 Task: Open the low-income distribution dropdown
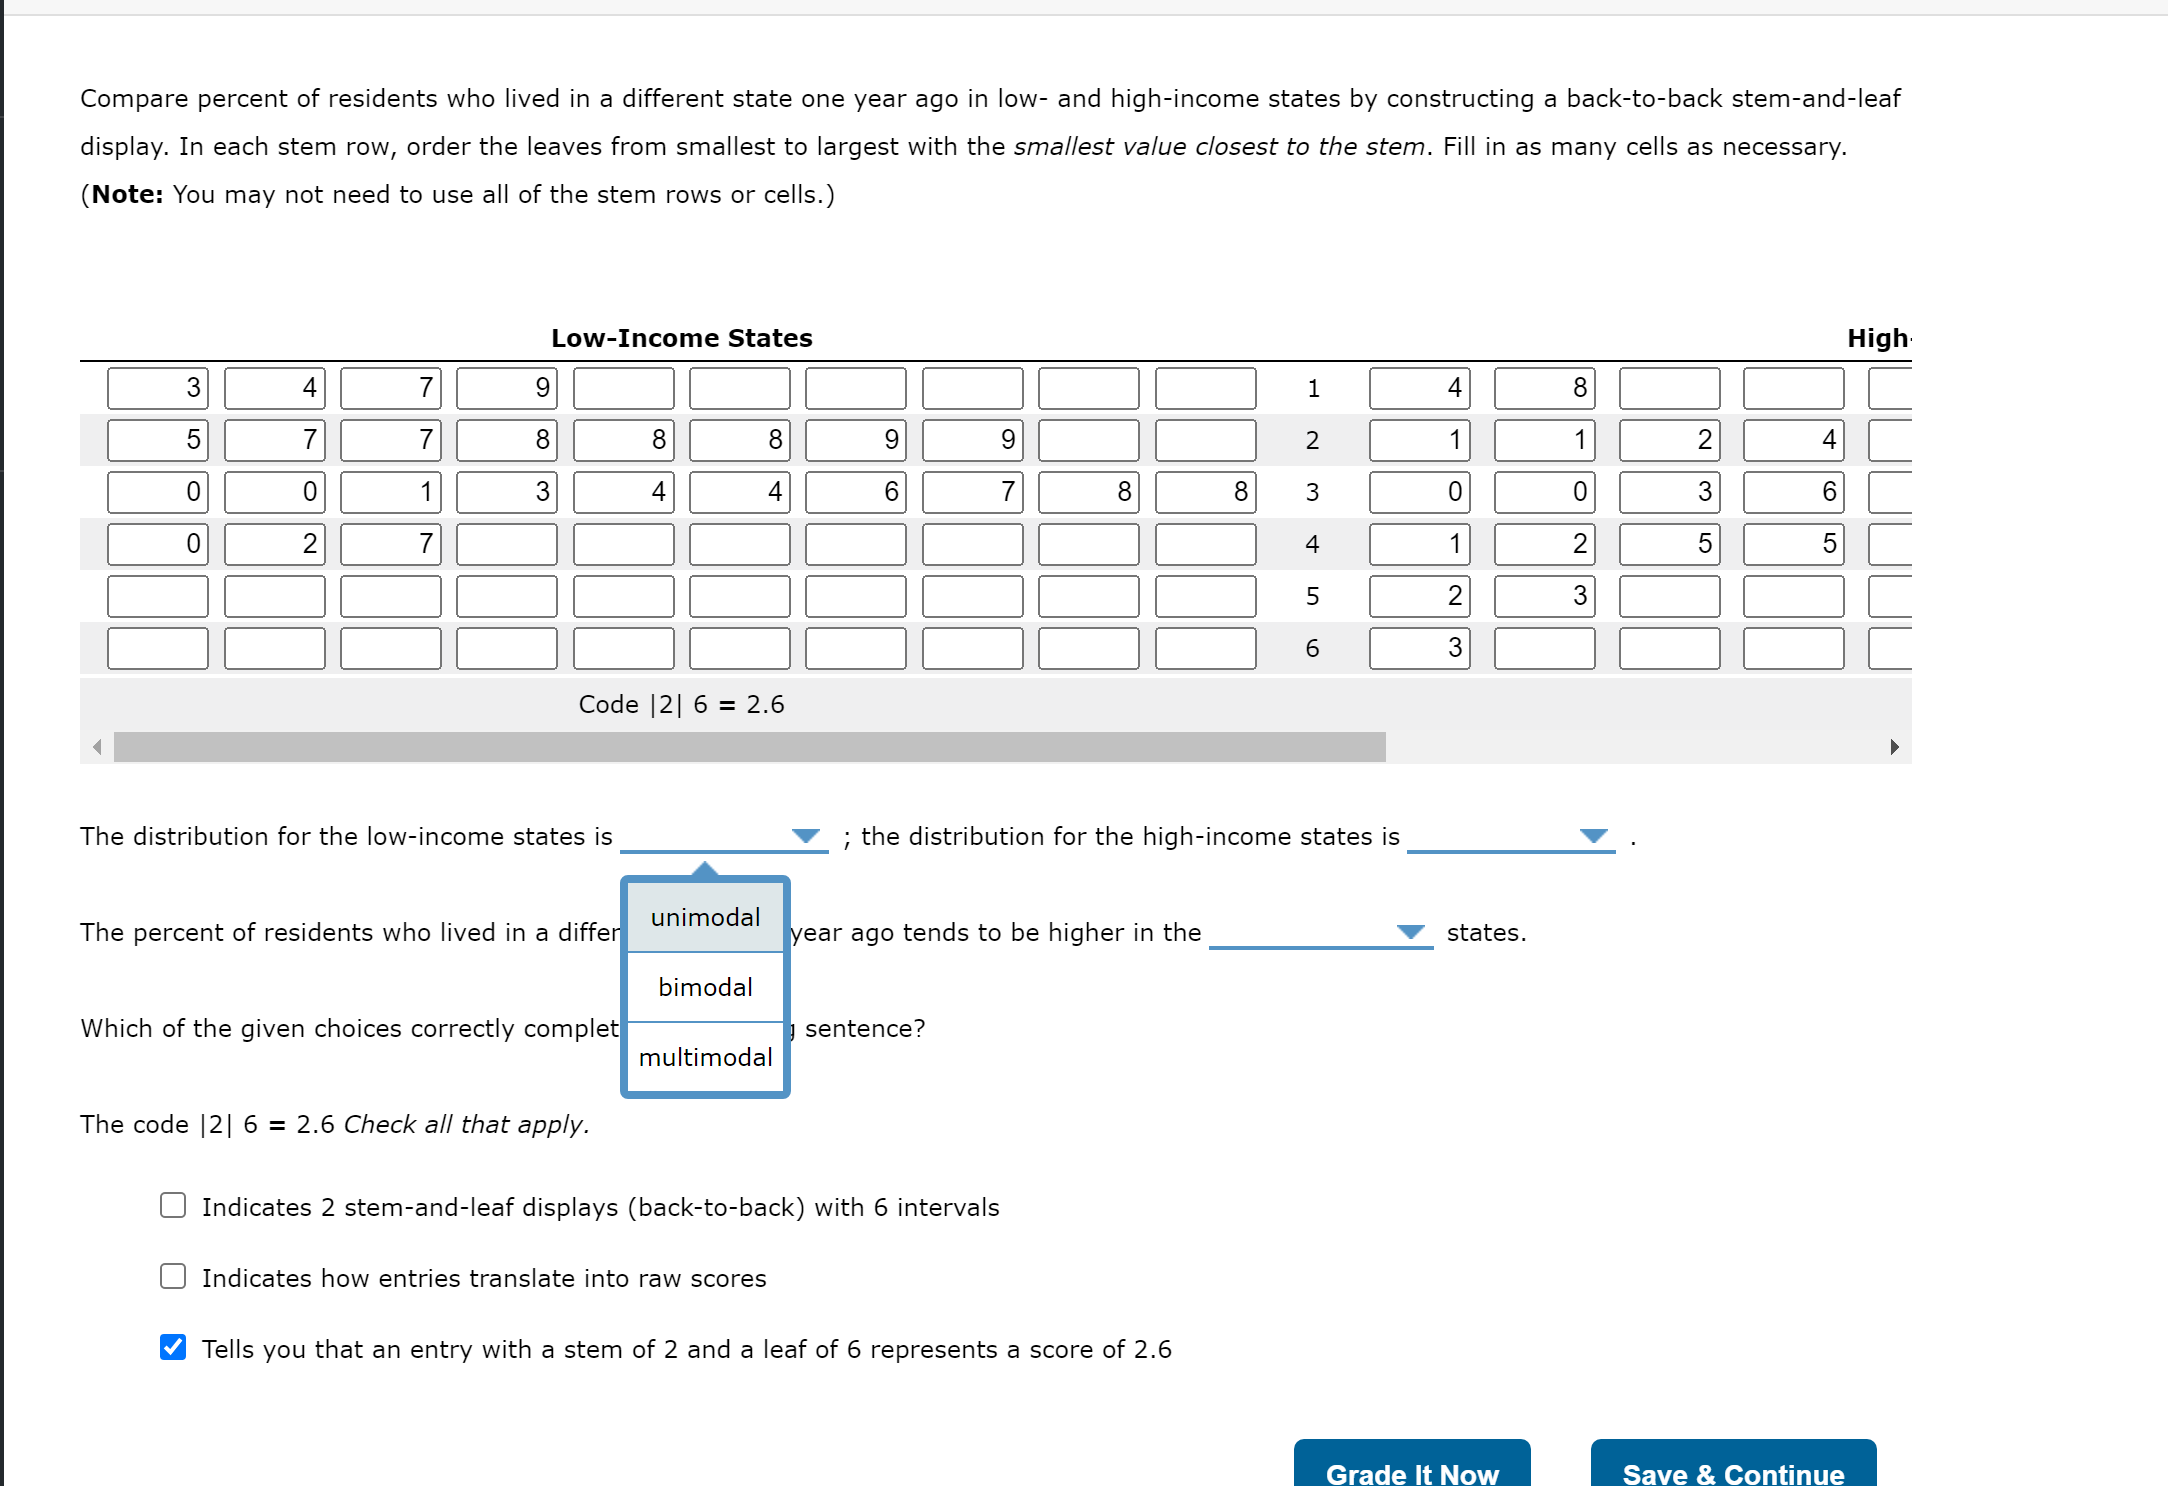coord(723,836)
